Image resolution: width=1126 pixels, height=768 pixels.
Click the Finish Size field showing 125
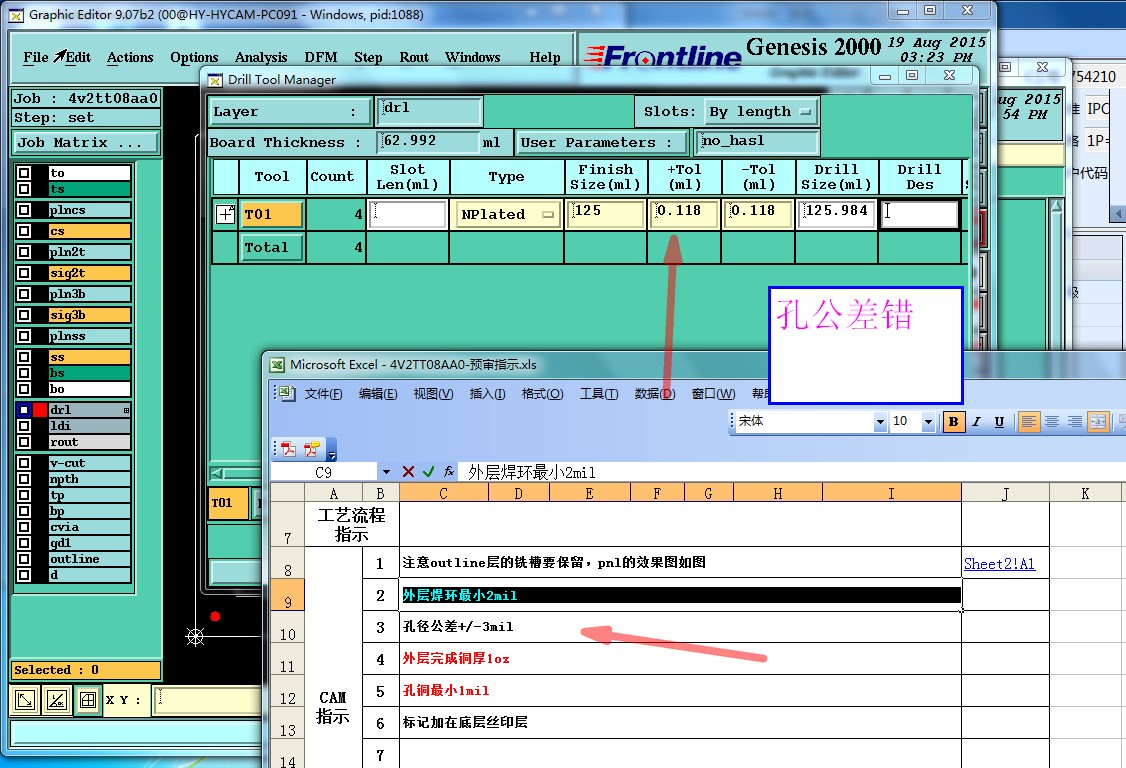[x=605, y=214]
